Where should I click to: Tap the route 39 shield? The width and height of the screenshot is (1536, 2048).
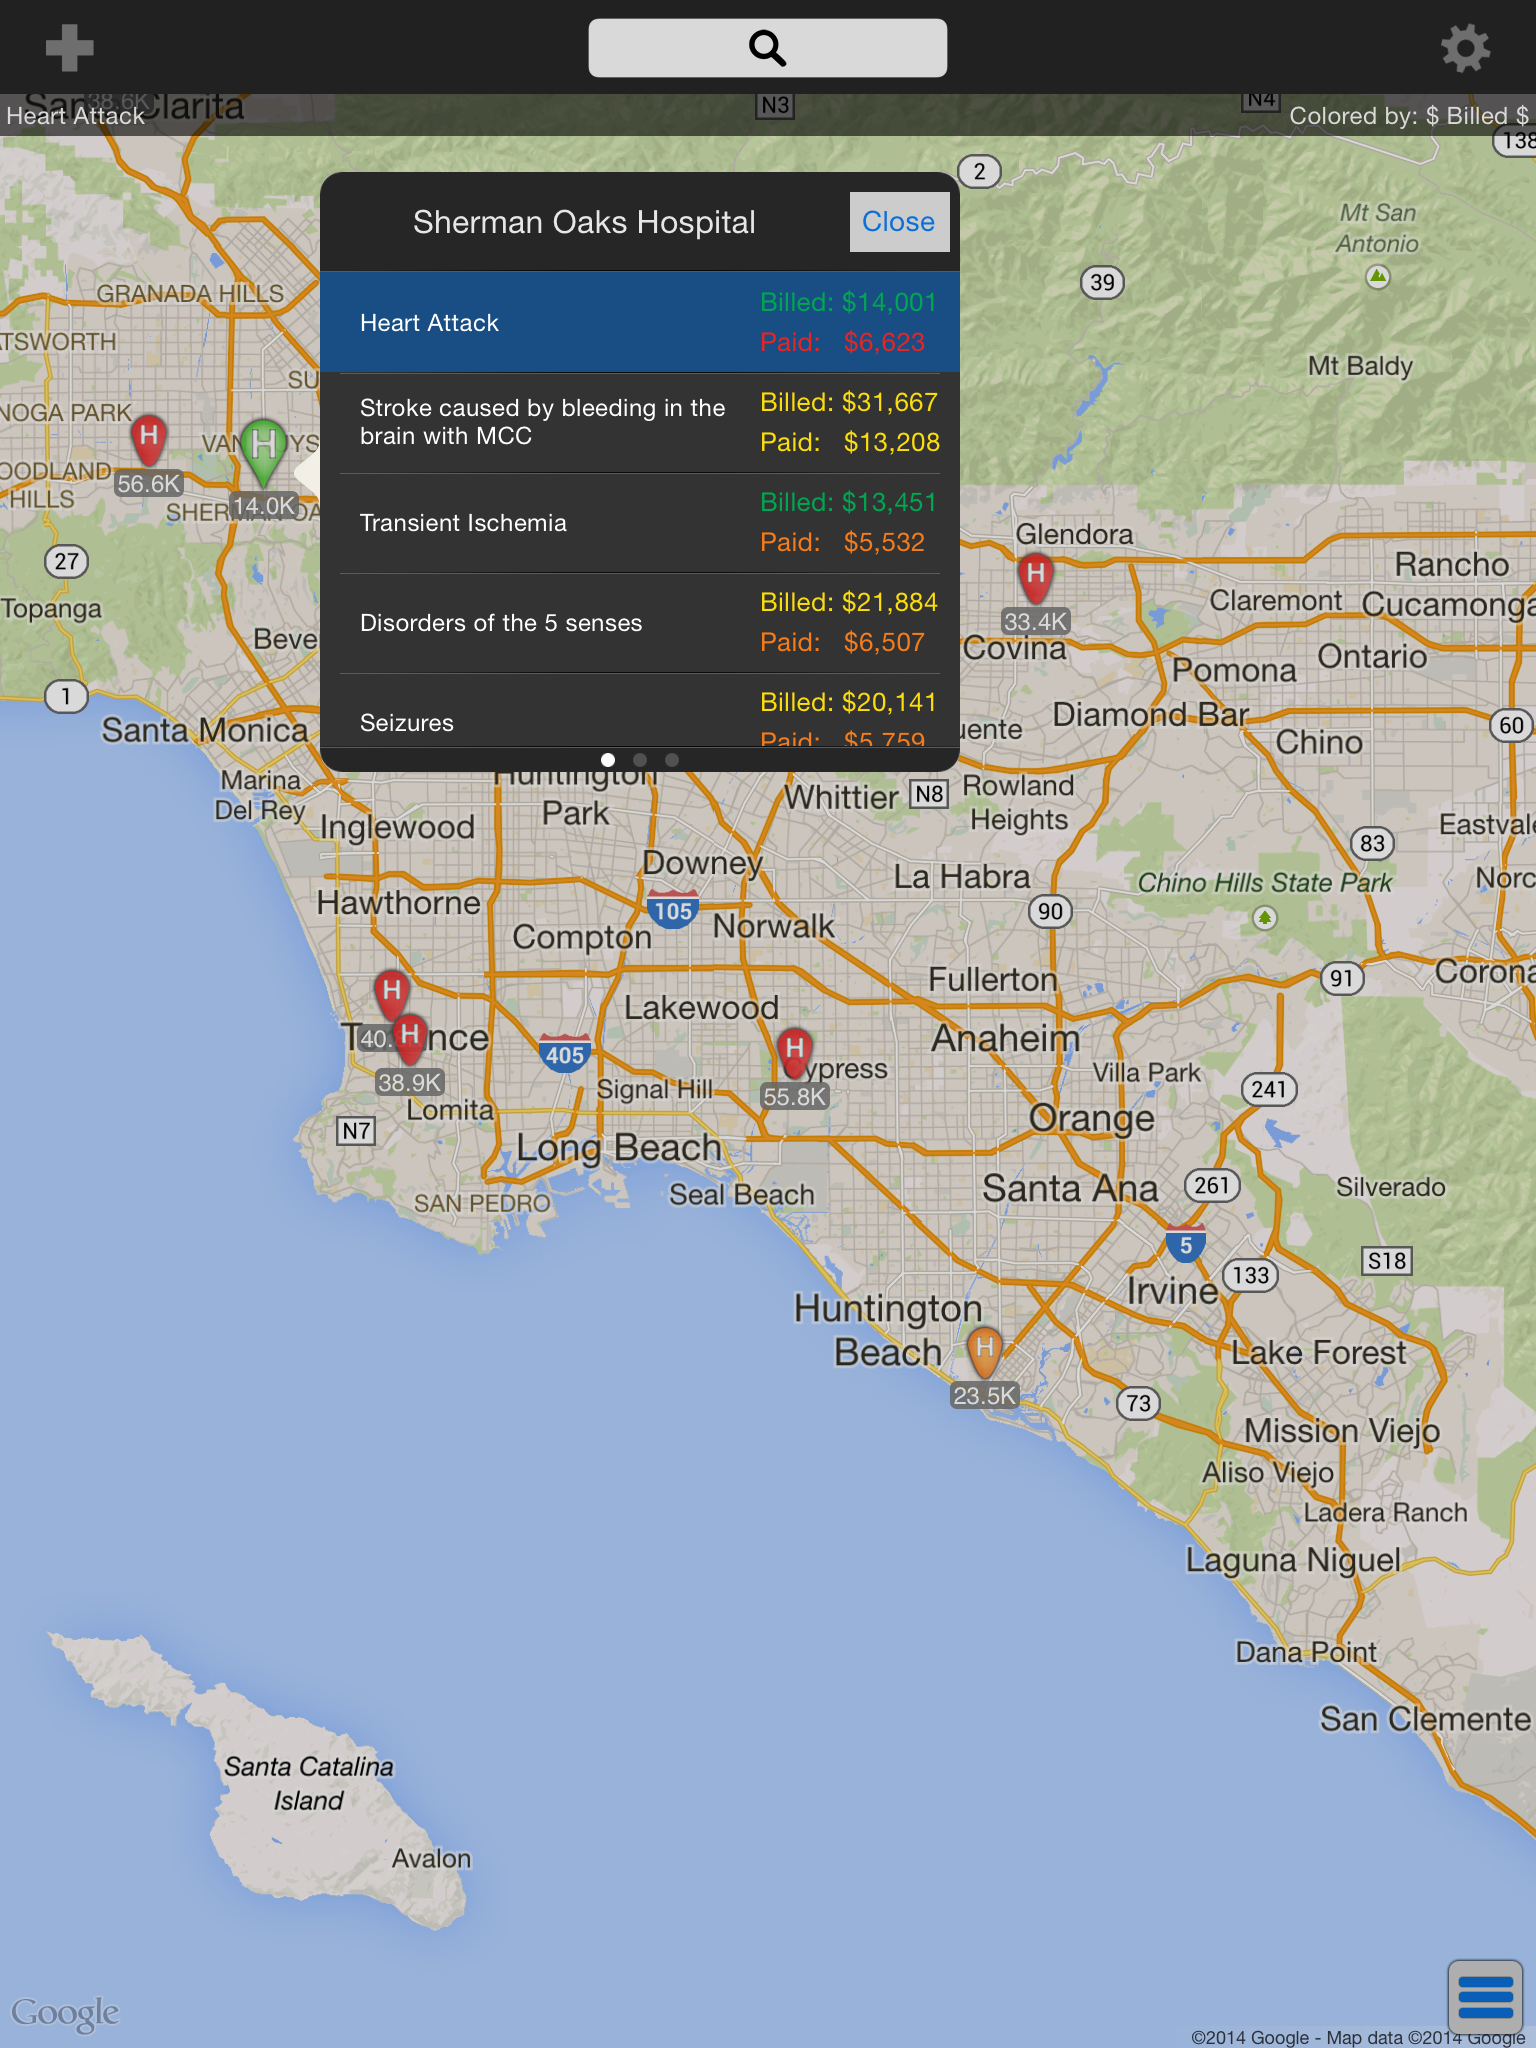coord(1102,282)
